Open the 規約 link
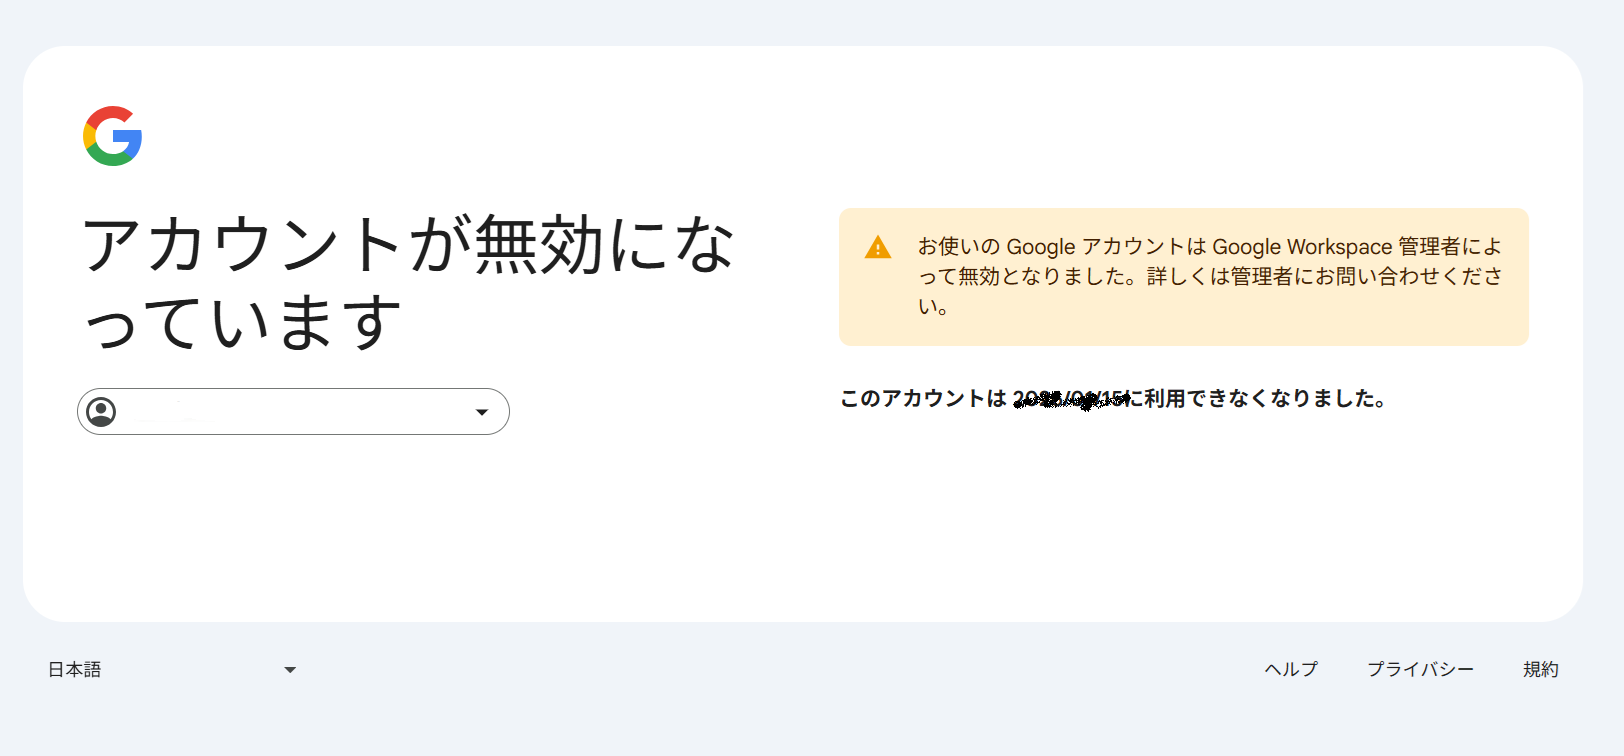 click(x=1540, y=670)
